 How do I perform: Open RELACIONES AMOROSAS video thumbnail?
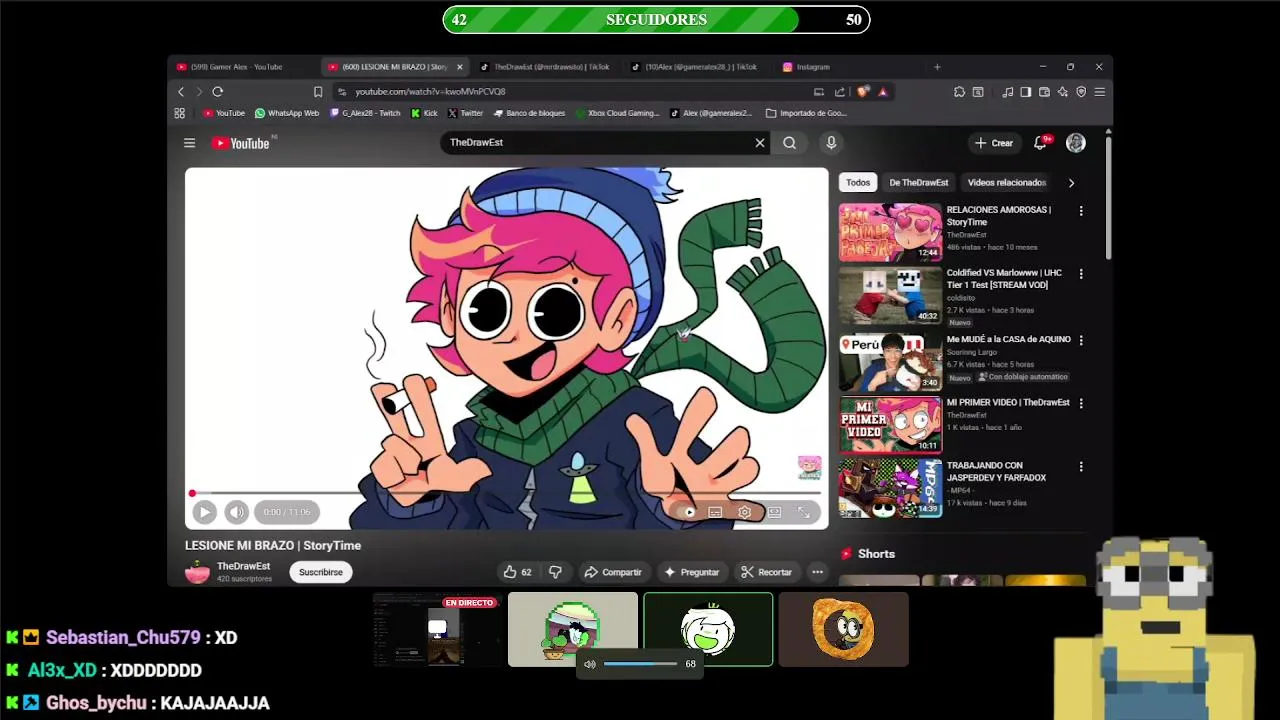click(x=890, y=232)
